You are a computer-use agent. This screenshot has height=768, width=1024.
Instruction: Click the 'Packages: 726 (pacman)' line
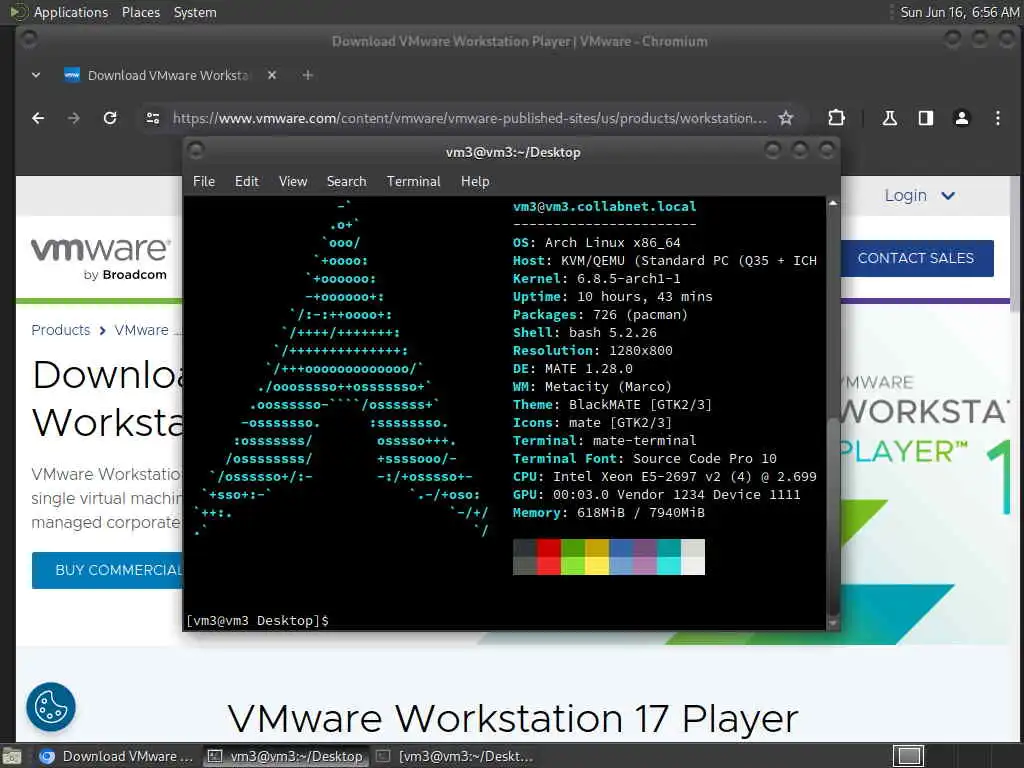(x=600, y=315)
